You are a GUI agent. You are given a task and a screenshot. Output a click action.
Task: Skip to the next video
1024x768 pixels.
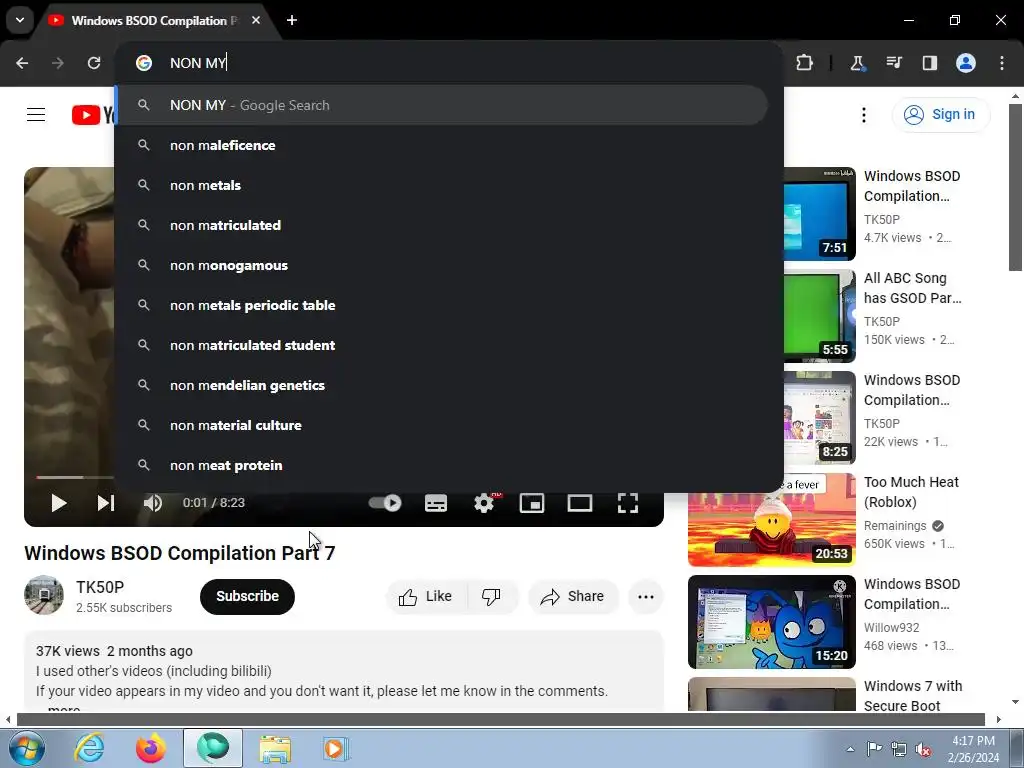pyautogui.click(x=106, y=503)
